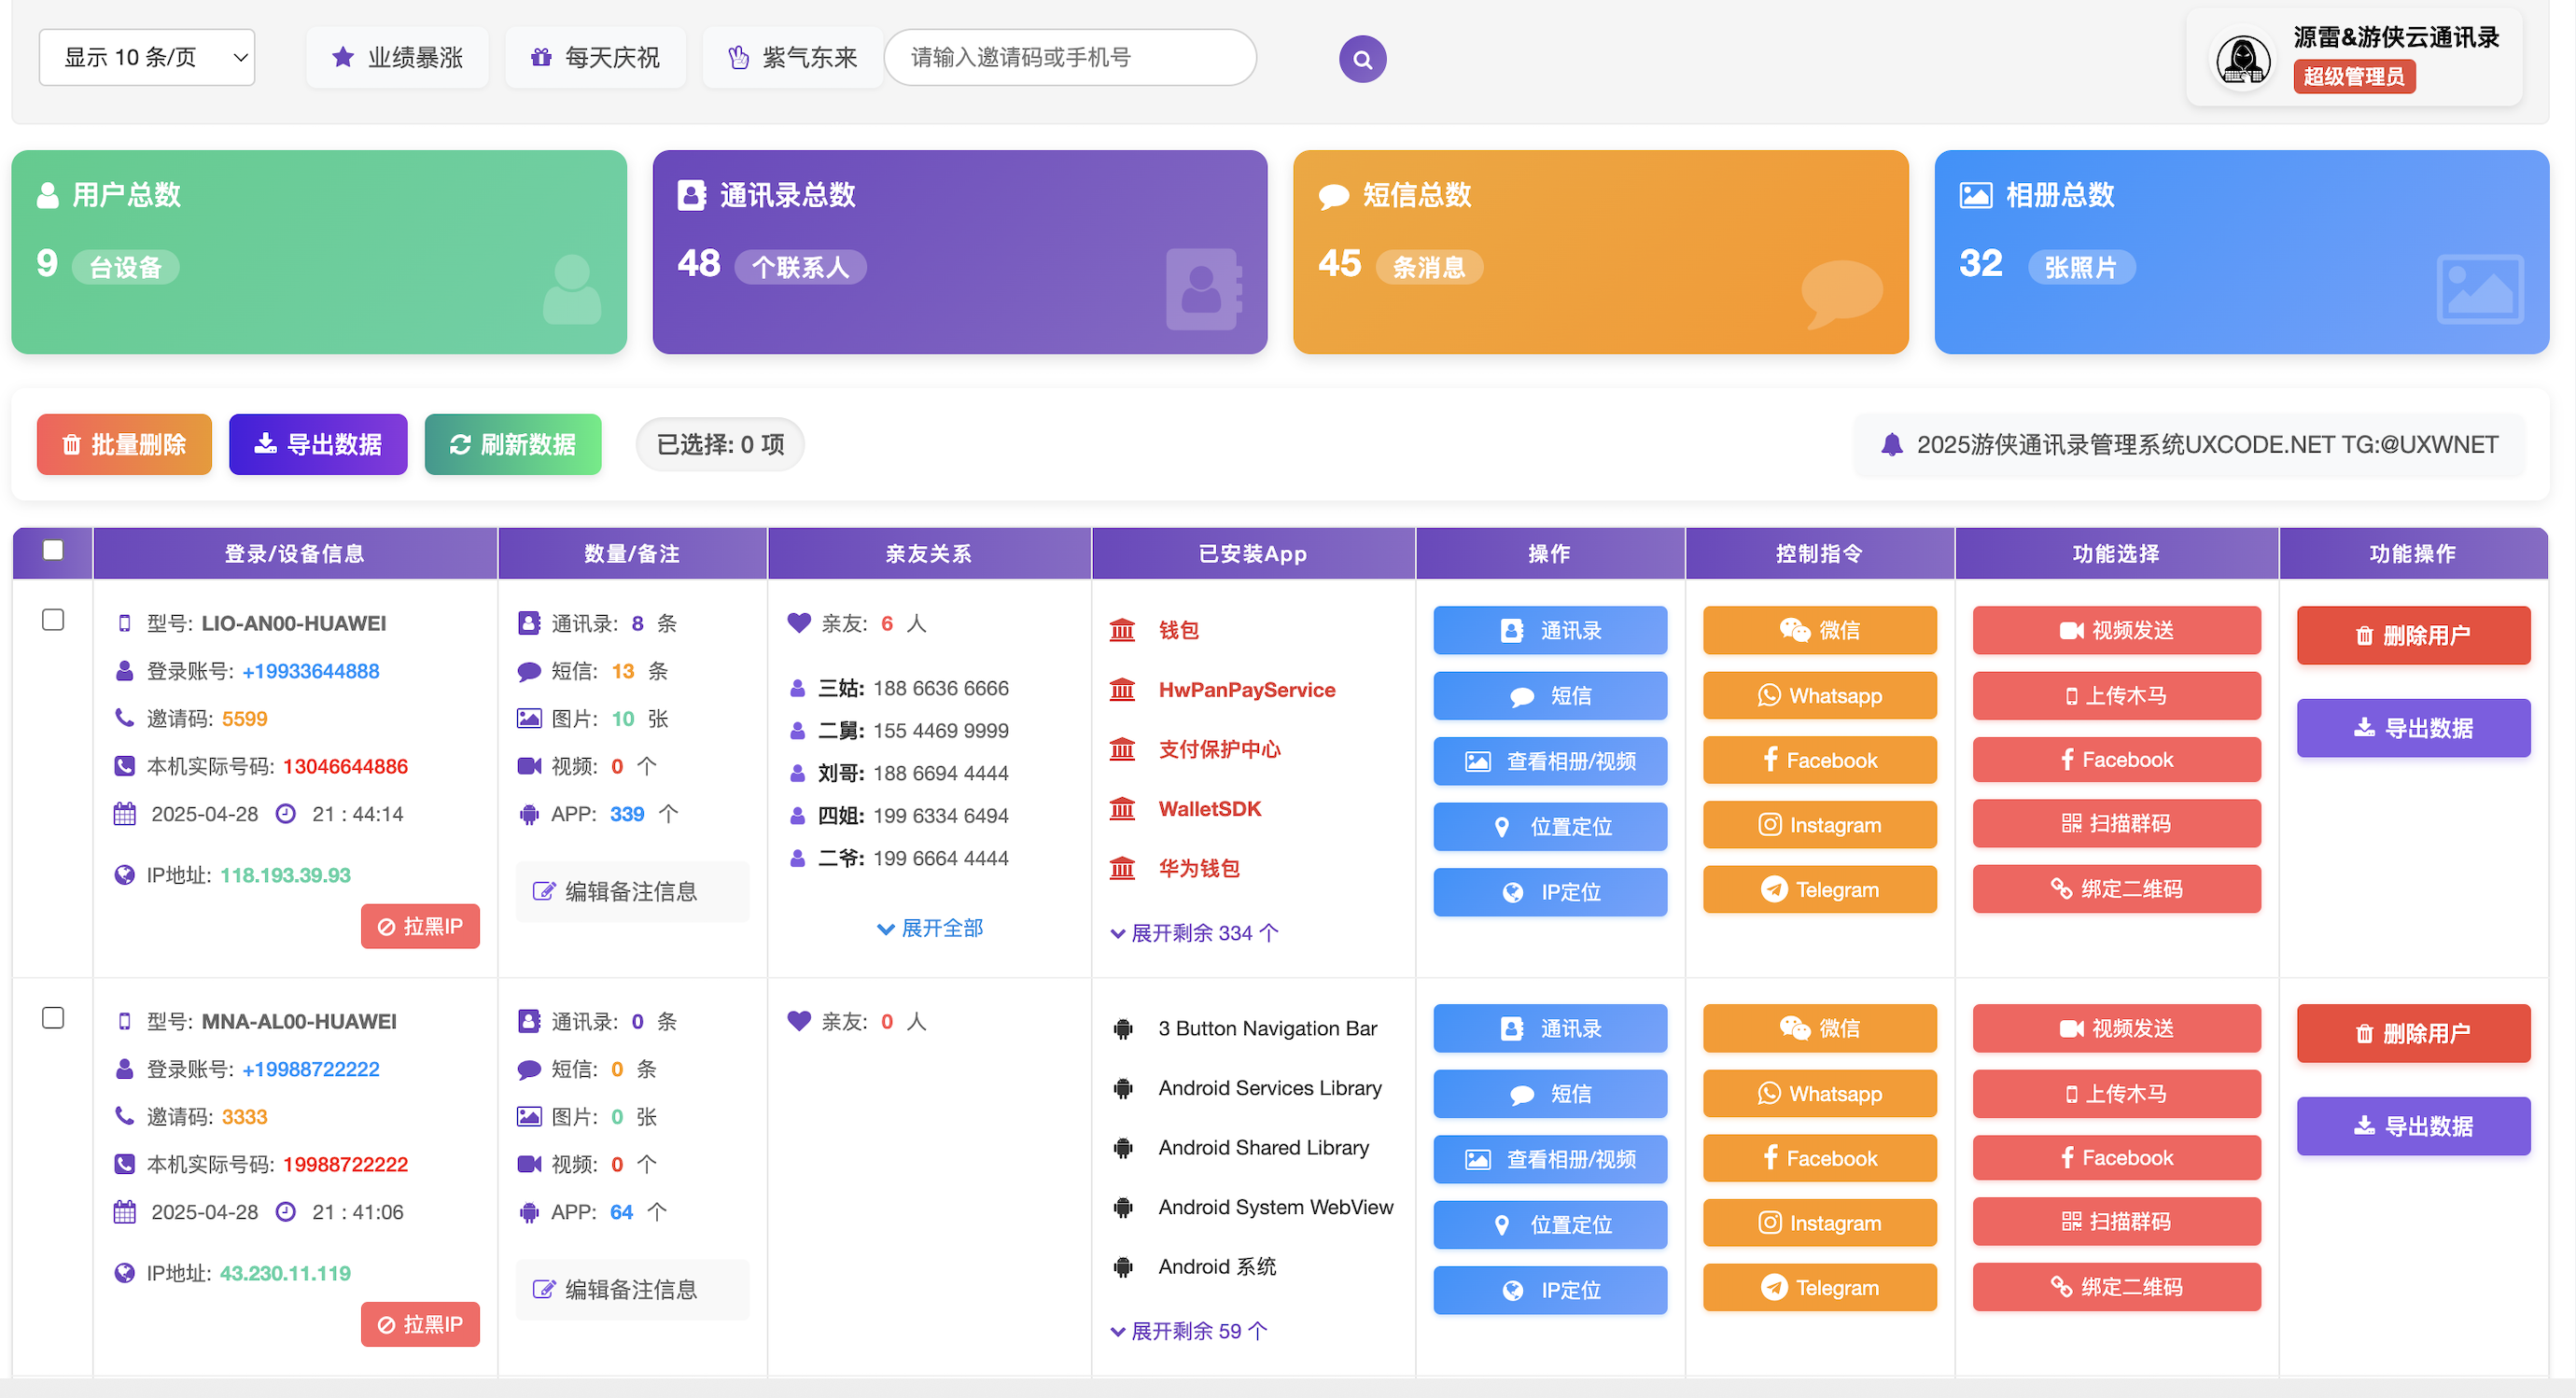Click the hand icon beside 紫气东来
Image resolution: width=2576 pixels, height=1398 pixels.
(x=738, y=57)
